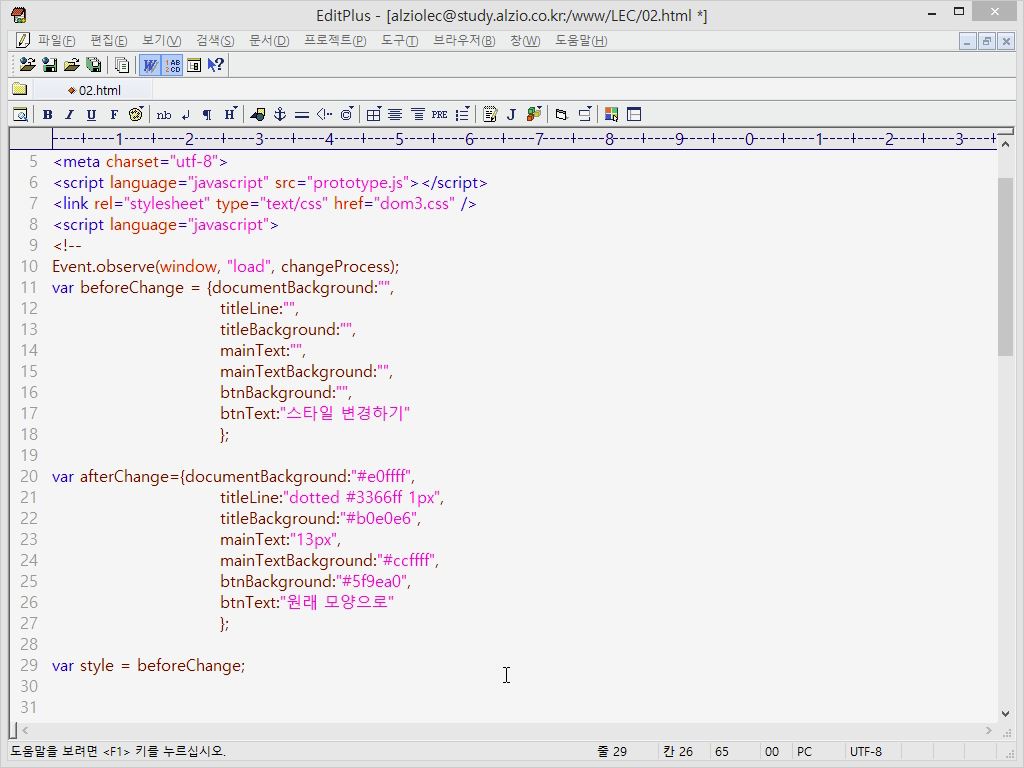This screenshot has height=768, width=1024.
Task: Click the context help arrow-question icon
Action: pos(216,65)
